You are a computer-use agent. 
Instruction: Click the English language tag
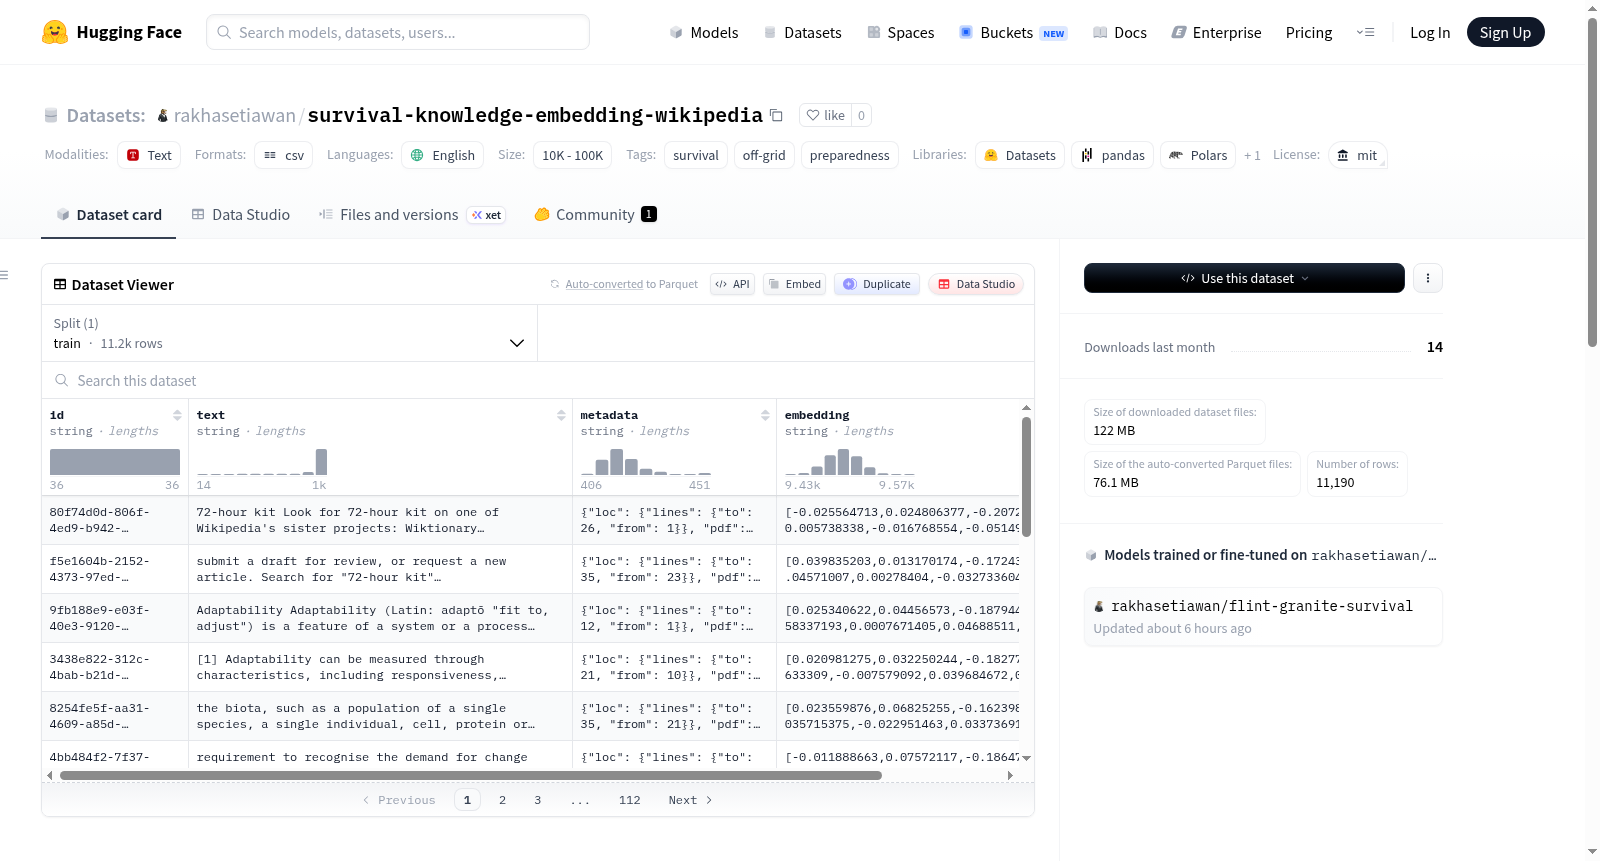point(443,155)
